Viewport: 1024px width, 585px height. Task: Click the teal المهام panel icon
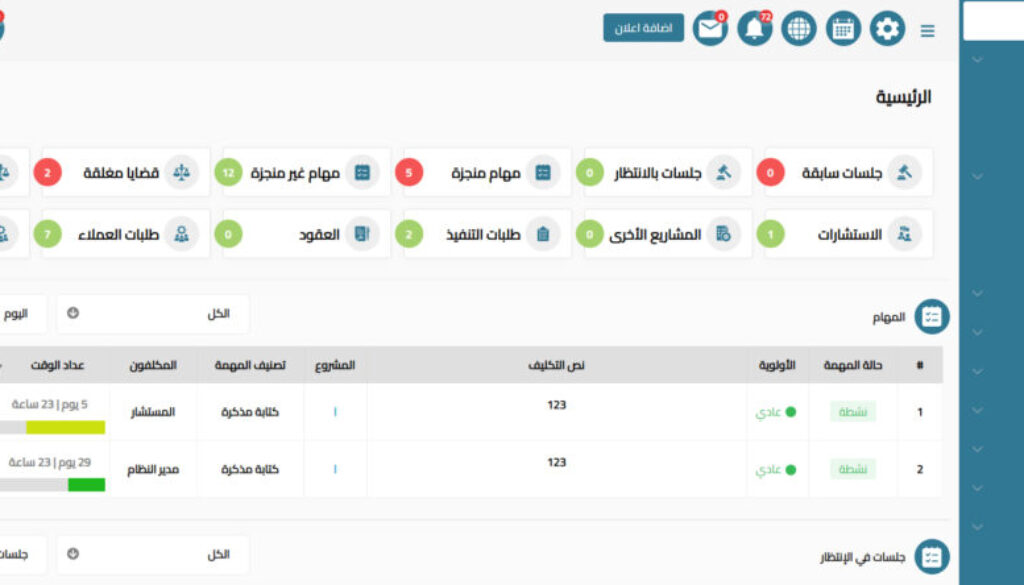tap(932, 315)
